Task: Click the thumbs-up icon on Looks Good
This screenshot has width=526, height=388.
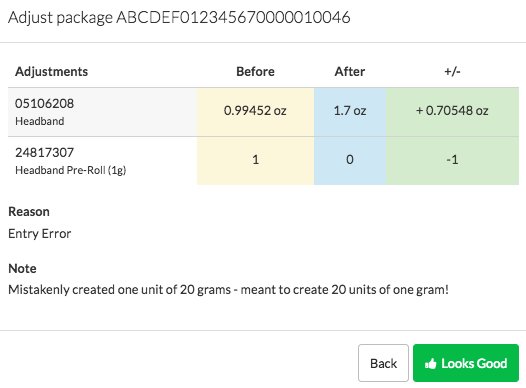Action: pyautogui.click(x=430, y=364)
